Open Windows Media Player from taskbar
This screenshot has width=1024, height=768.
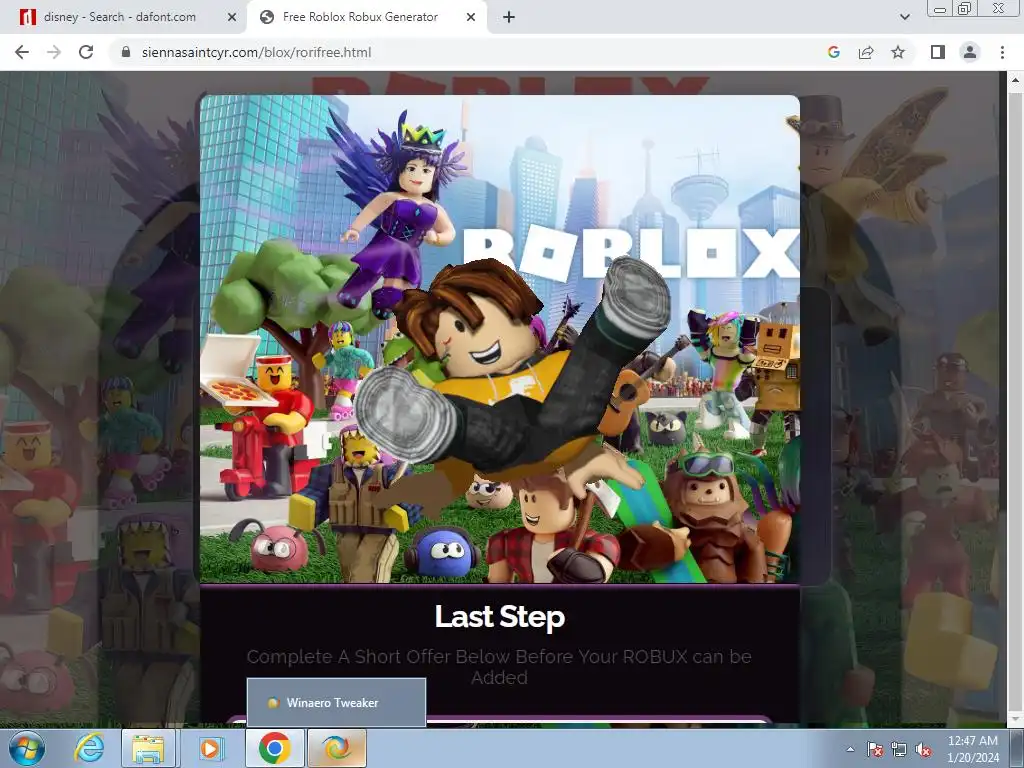[x=210, y=748]
